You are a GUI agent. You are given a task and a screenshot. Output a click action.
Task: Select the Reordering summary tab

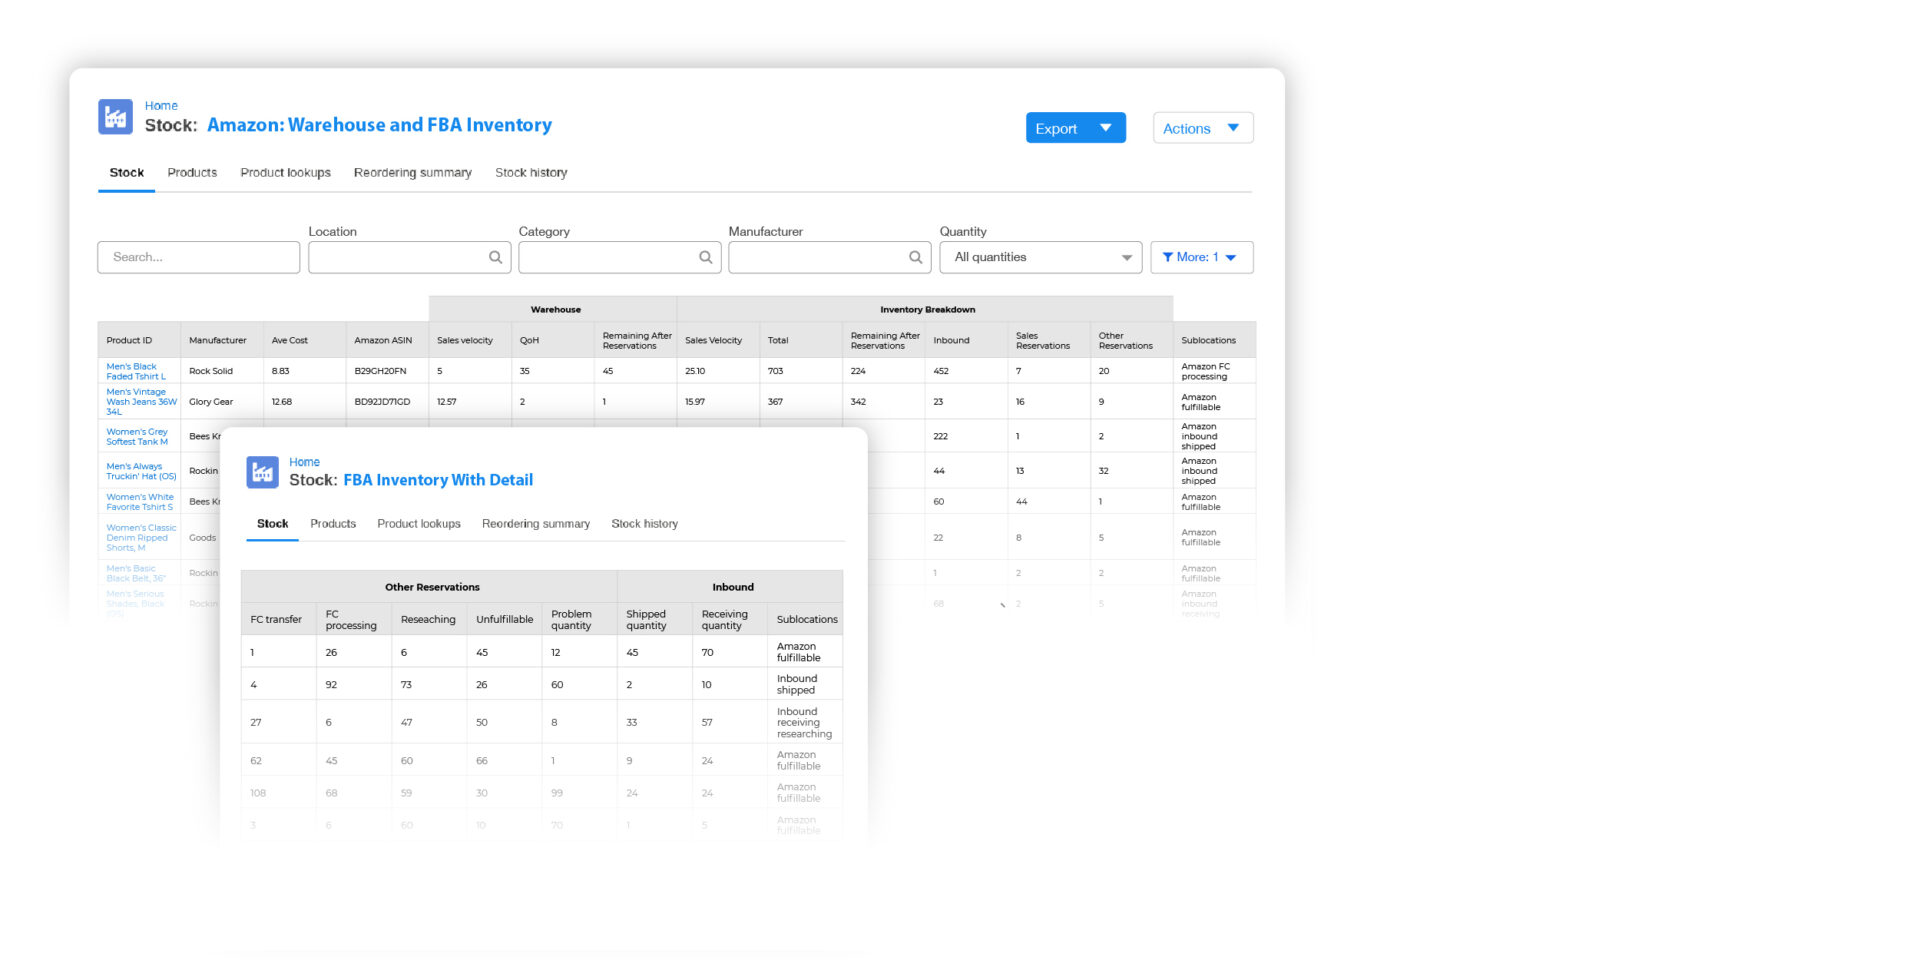[412, 172]
